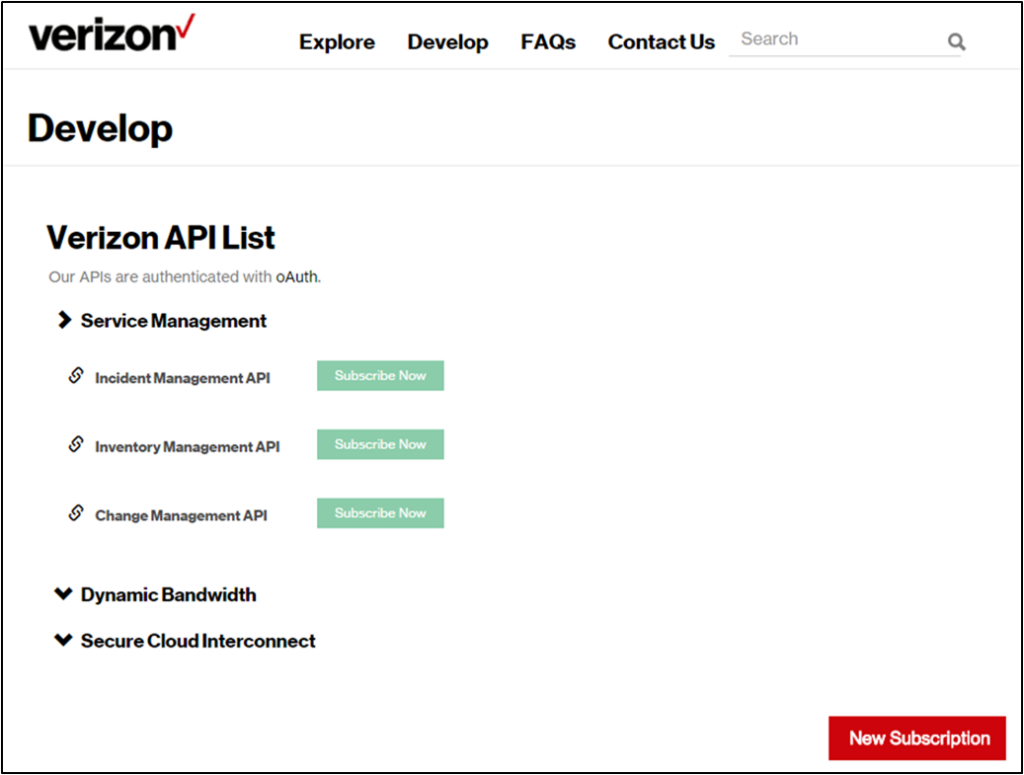Viewport: 1024px width, 775px height.
Task: Open the oAuth link
Action: tap(295, 277)
